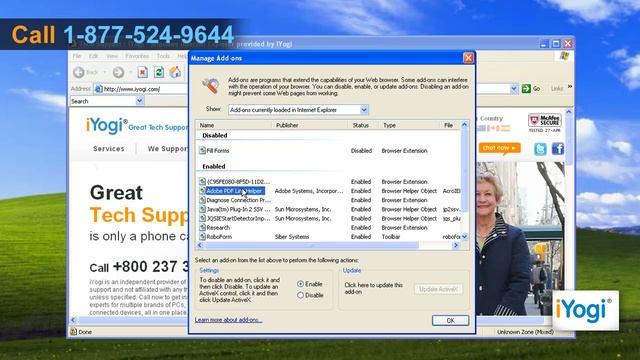Open the Edit menu in Internet Explorer
640x360 pixels.
tap(93, 56)
